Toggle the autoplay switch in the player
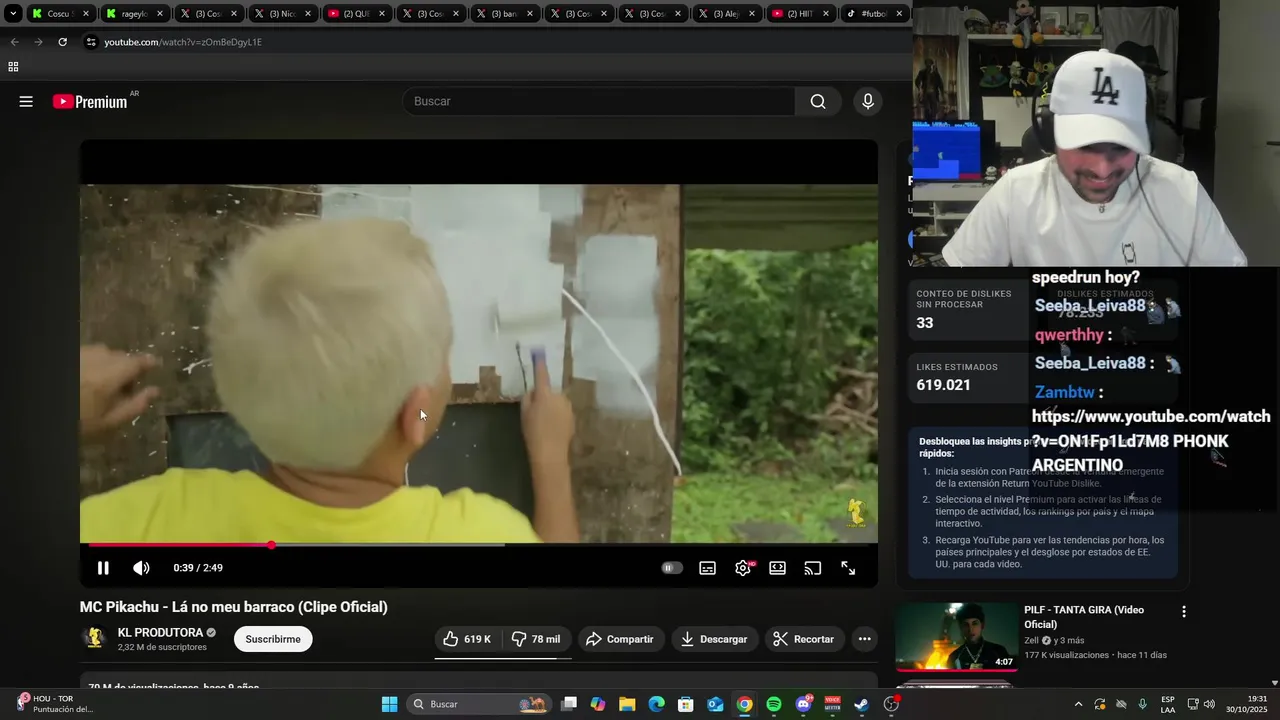 (x=672, y=568)
